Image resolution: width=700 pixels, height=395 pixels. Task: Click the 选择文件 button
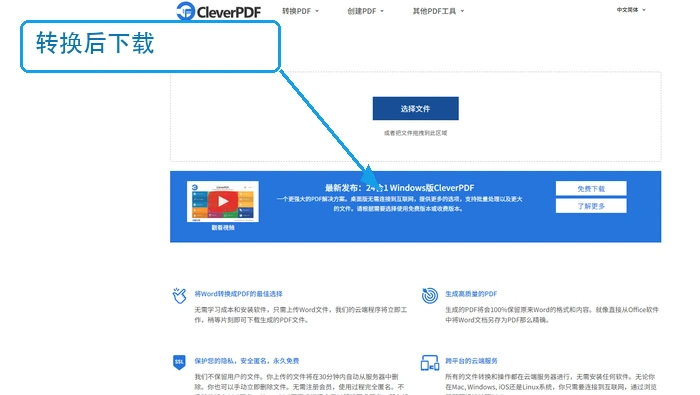[x=416, y=108]
